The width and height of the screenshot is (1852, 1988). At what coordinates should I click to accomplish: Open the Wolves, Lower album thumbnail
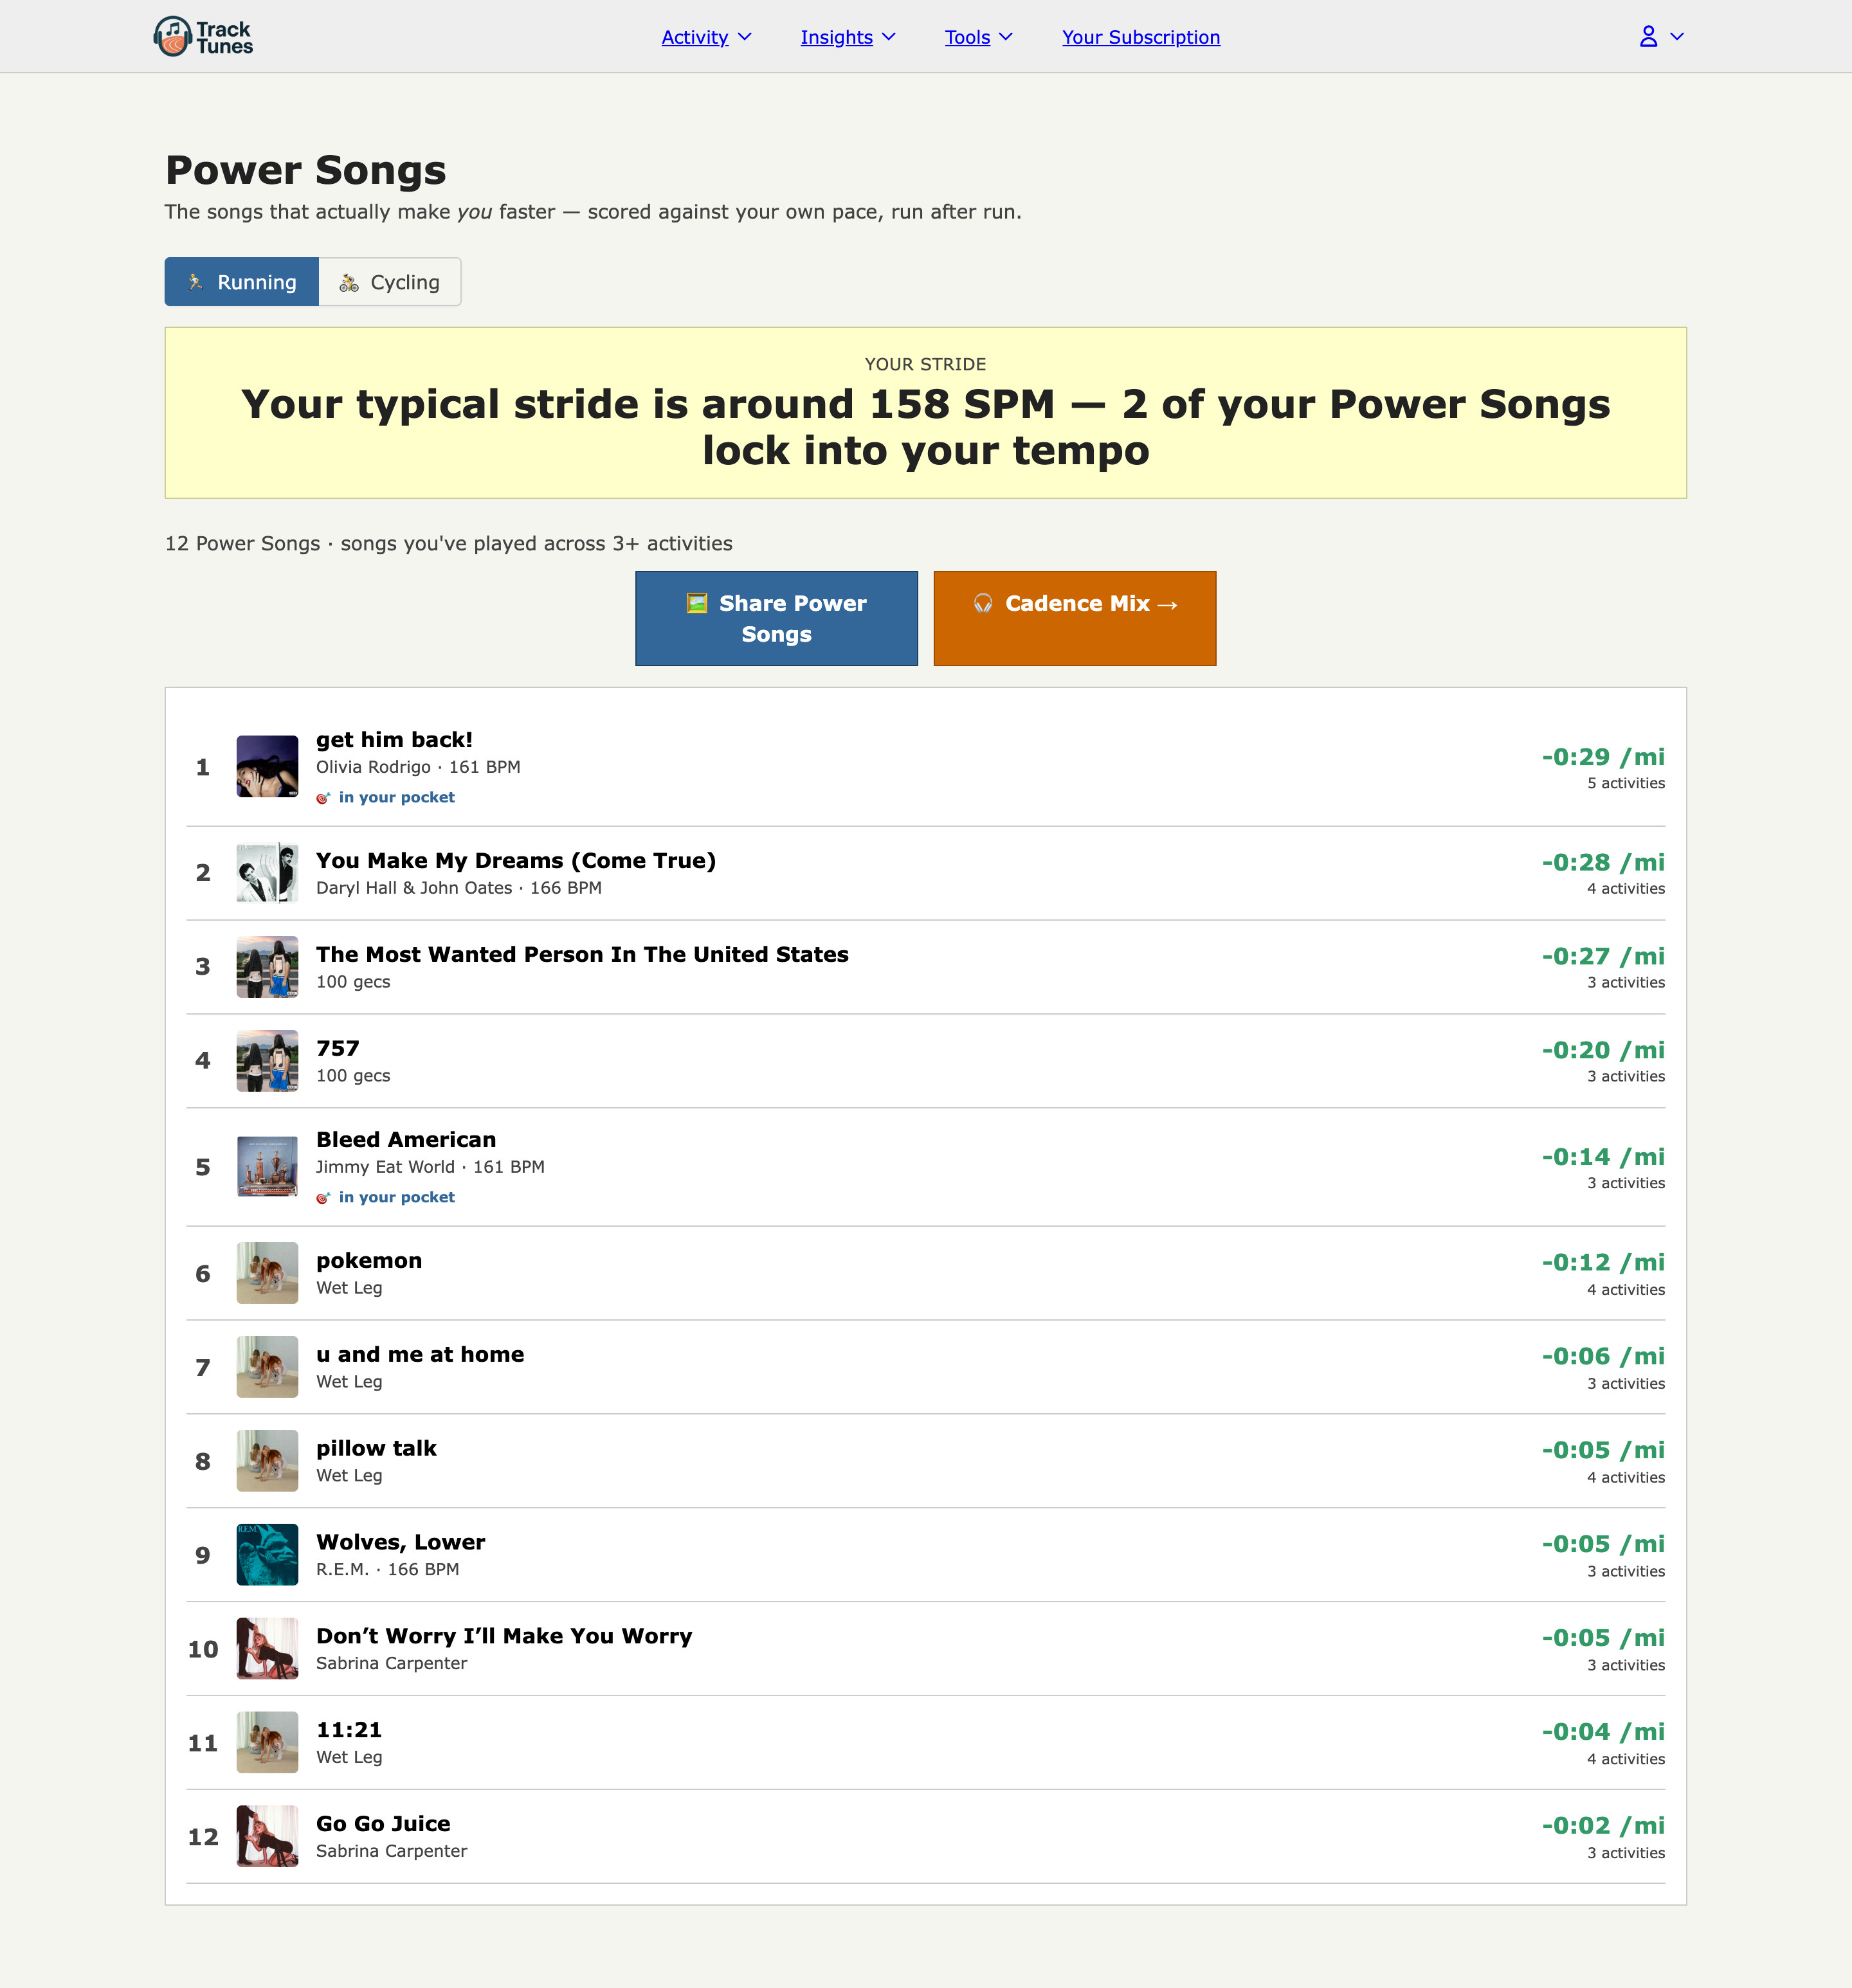tap(267, 1555)
